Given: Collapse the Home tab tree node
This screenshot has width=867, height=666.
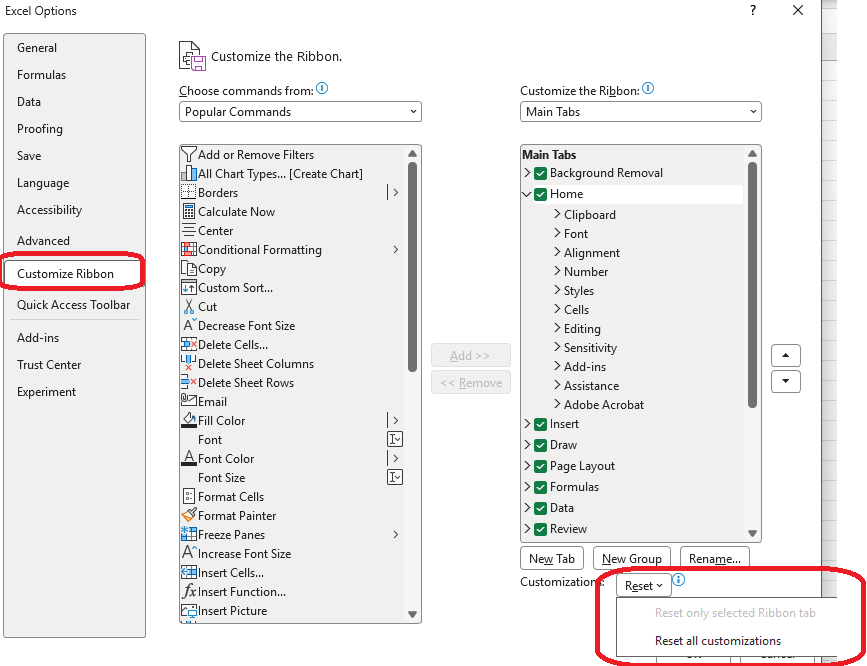Looking at the screenshot, I should (x=527, y=194).
